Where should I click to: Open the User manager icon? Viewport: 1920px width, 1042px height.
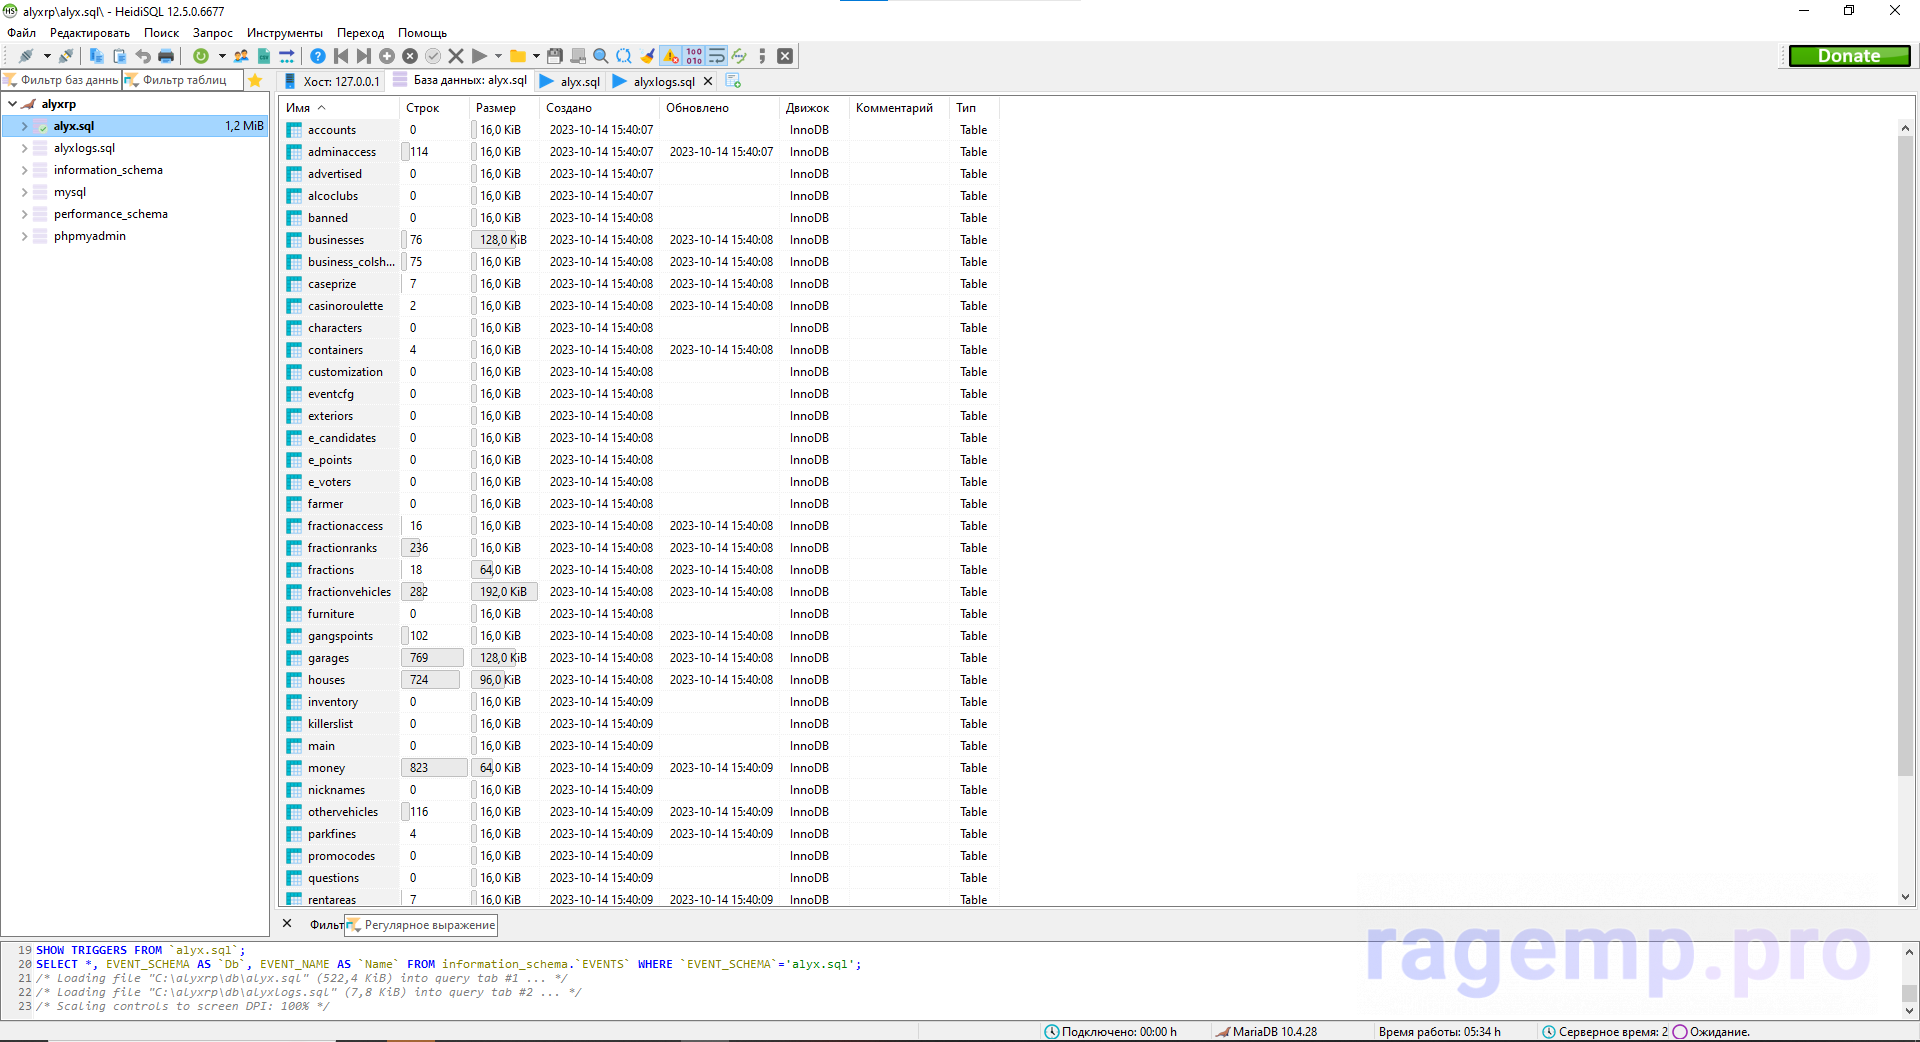pos(241,56)
